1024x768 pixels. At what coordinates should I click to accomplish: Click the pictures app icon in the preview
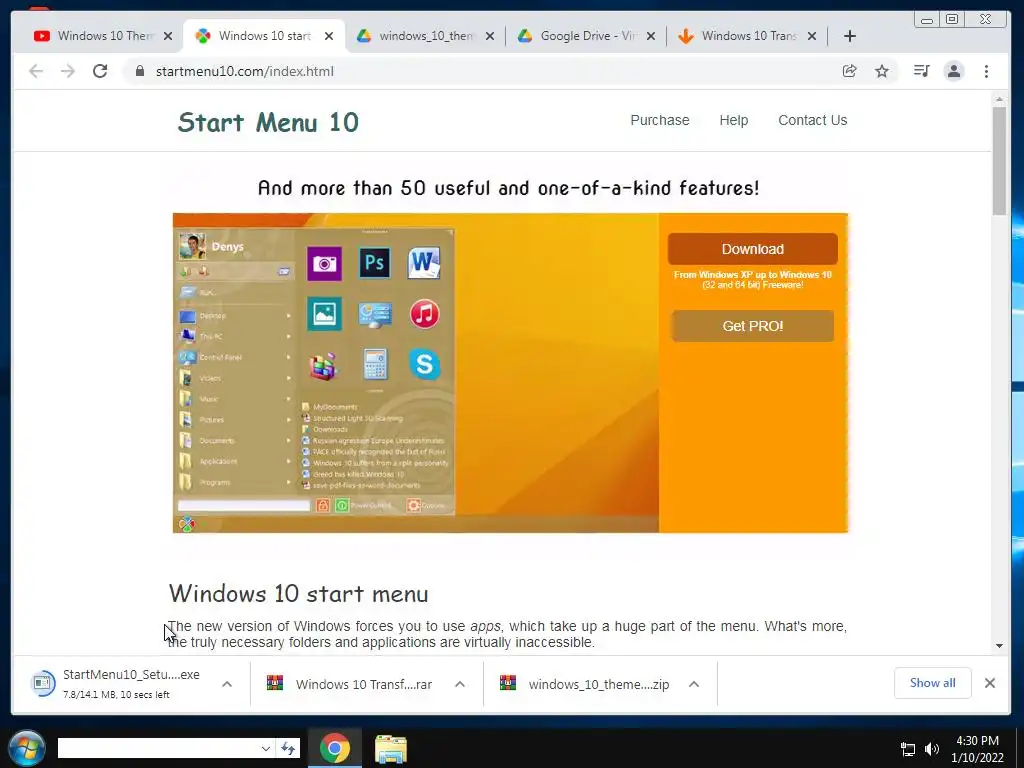pos(325,314)
